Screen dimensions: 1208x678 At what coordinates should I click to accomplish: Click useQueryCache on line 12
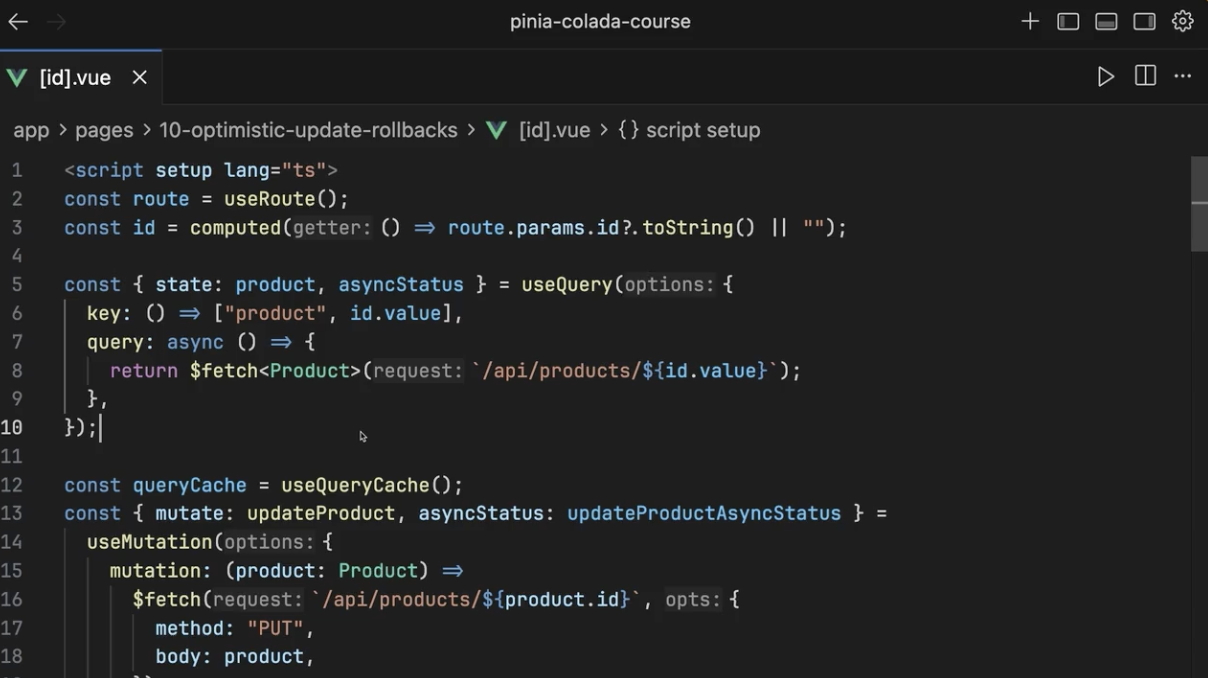click(x=355, y=485)
